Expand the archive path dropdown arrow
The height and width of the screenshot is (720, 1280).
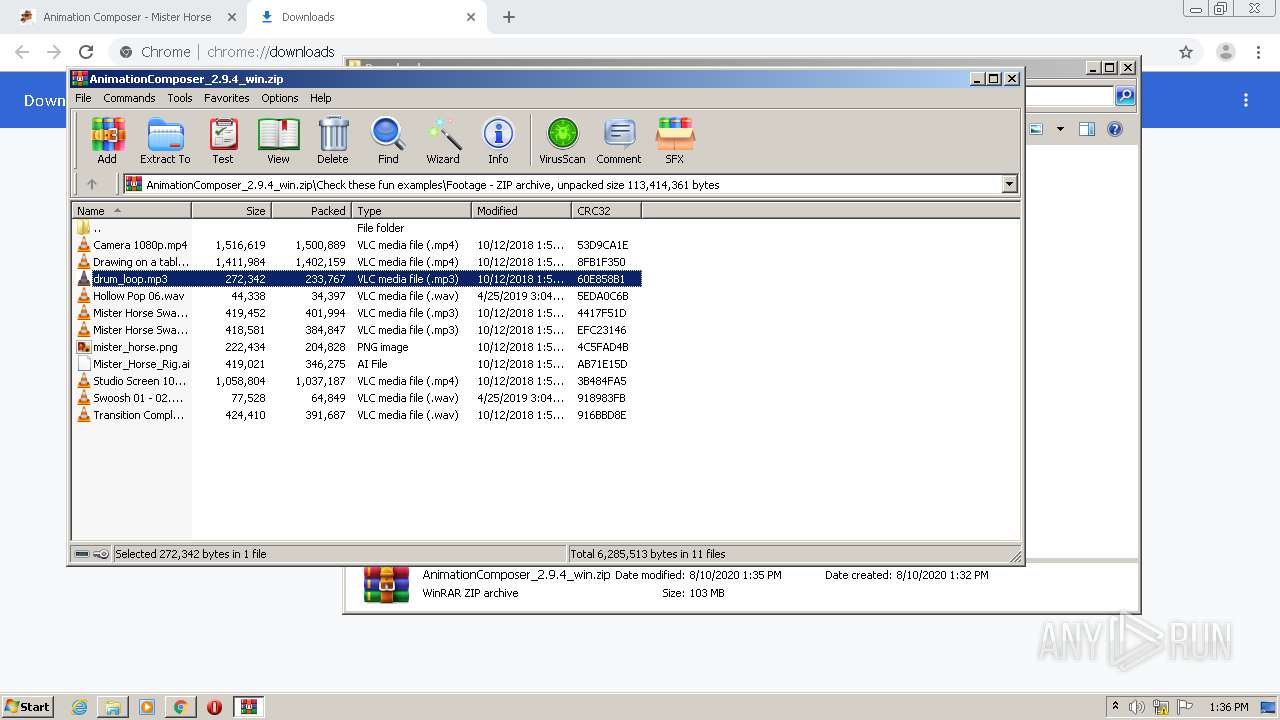1009,184
